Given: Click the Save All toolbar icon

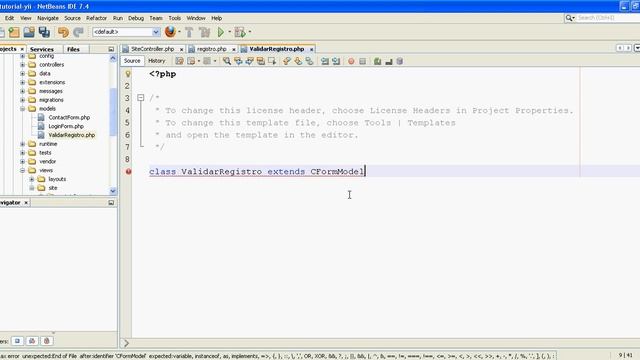Looking at the screenshot, I should [44, 32].
